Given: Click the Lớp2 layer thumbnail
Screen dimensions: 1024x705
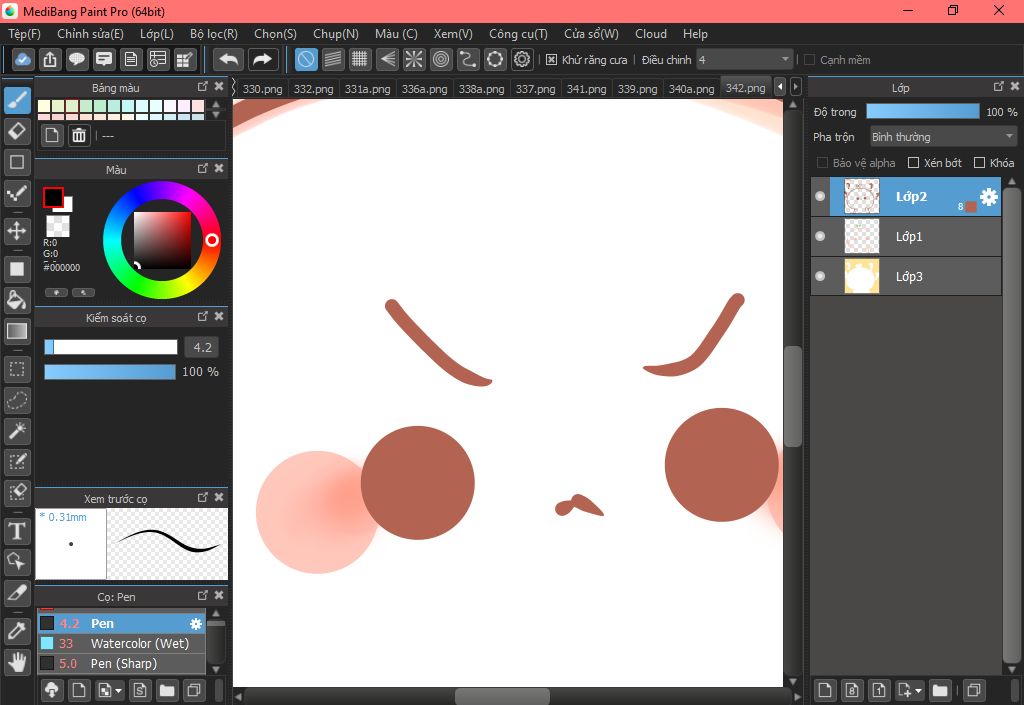Looking at the screenshot, I should (861, 196).
